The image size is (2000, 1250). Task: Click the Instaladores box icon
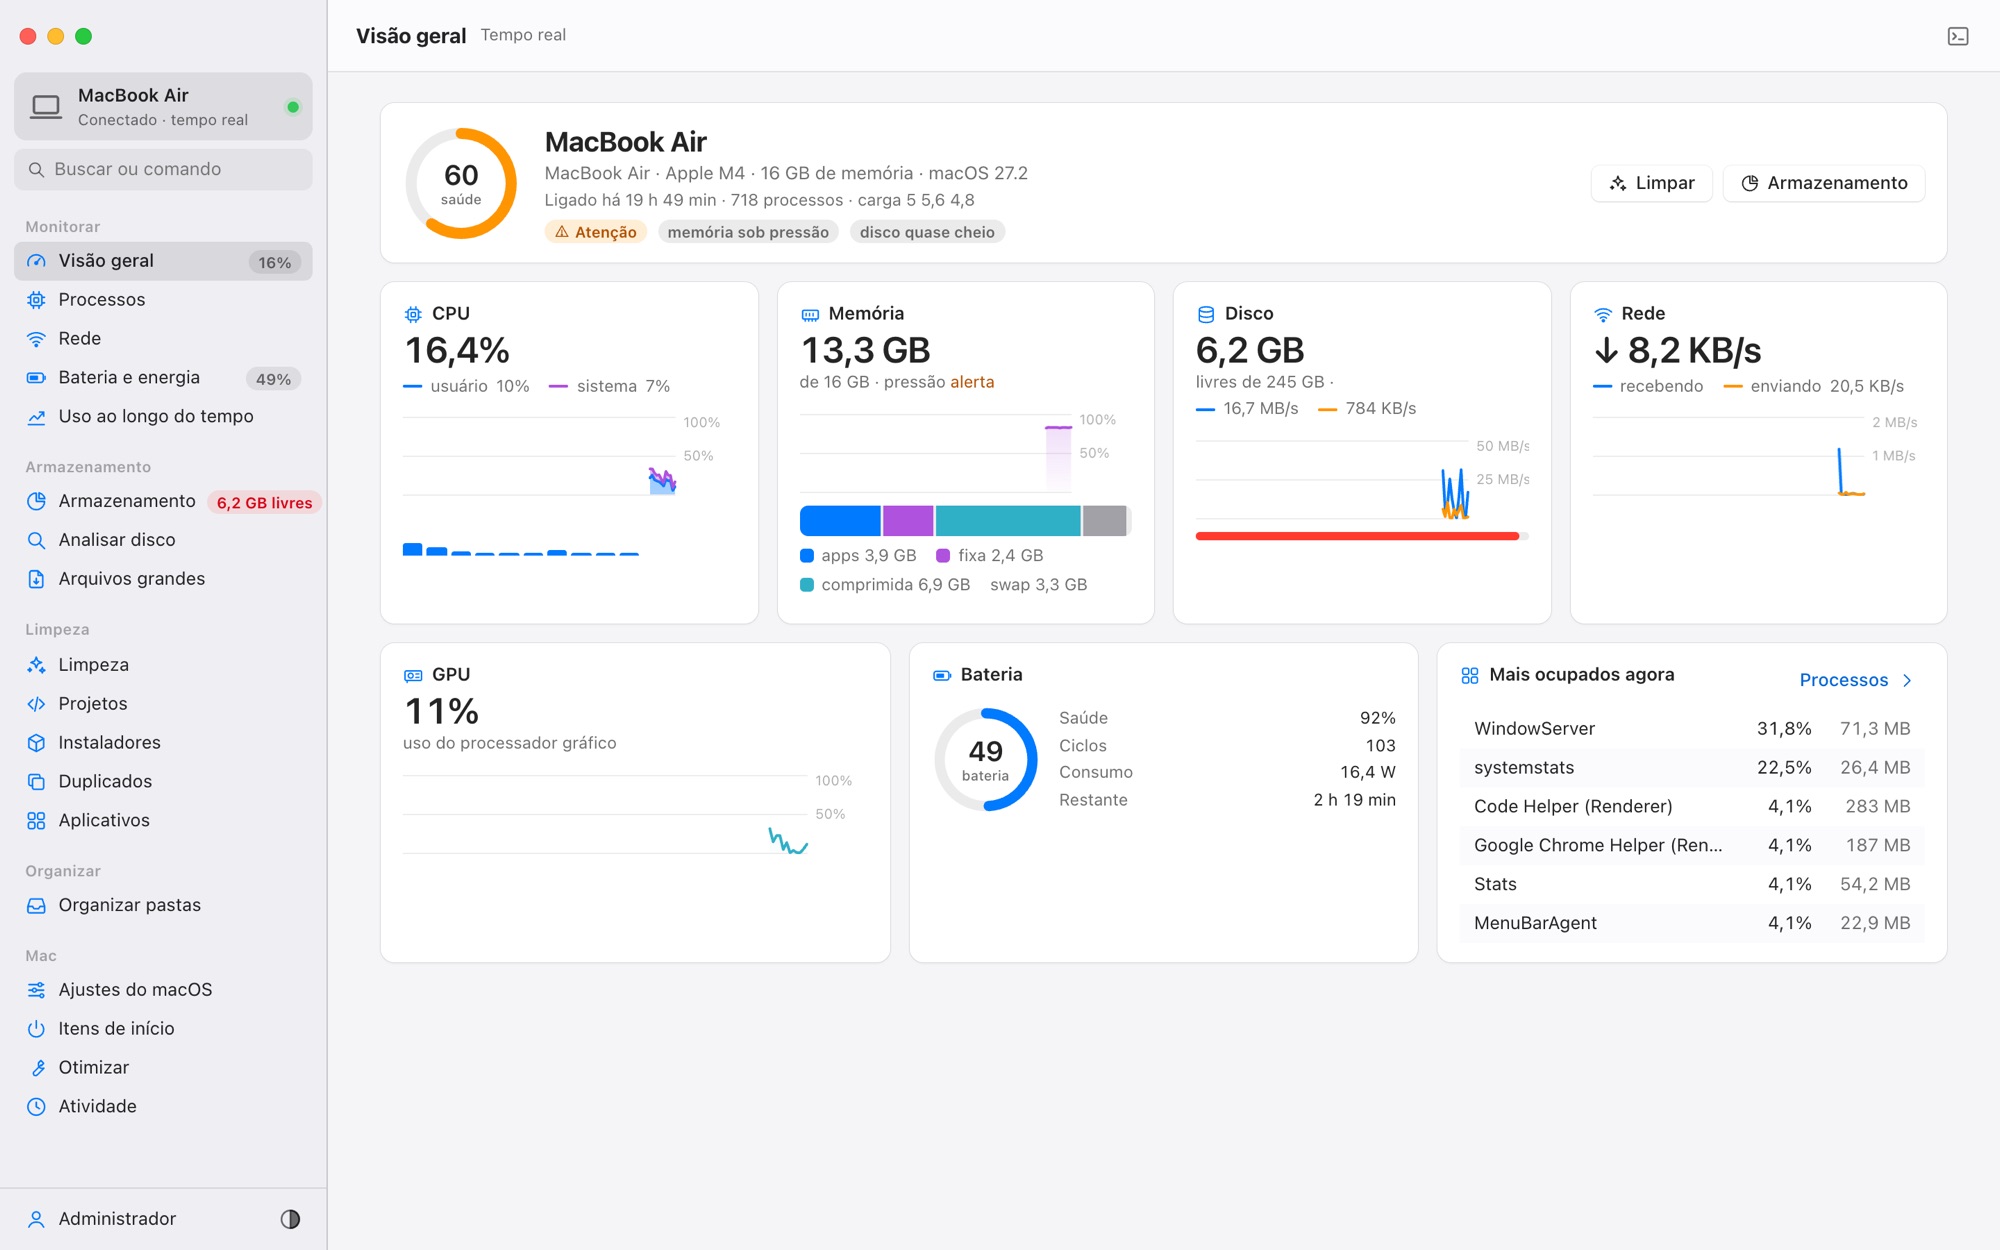(x=36, y=742)
